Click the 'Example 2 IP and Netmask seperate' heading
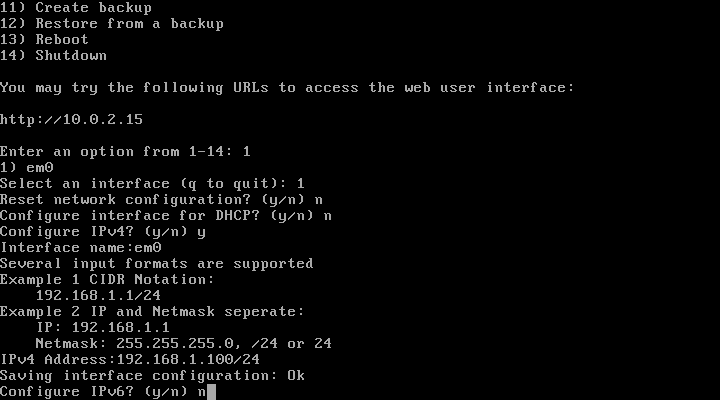Viewport: 720px width, 400px height. pos(152,311)
